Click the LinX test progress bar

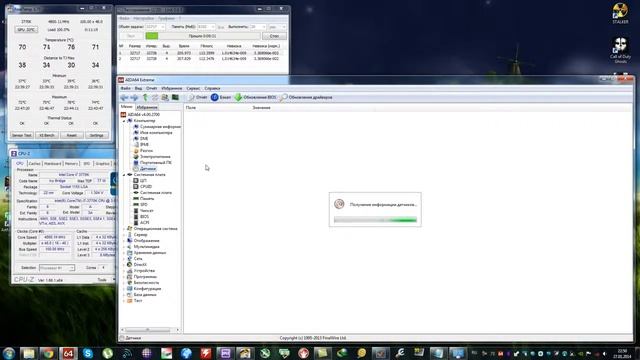[202, 36]
